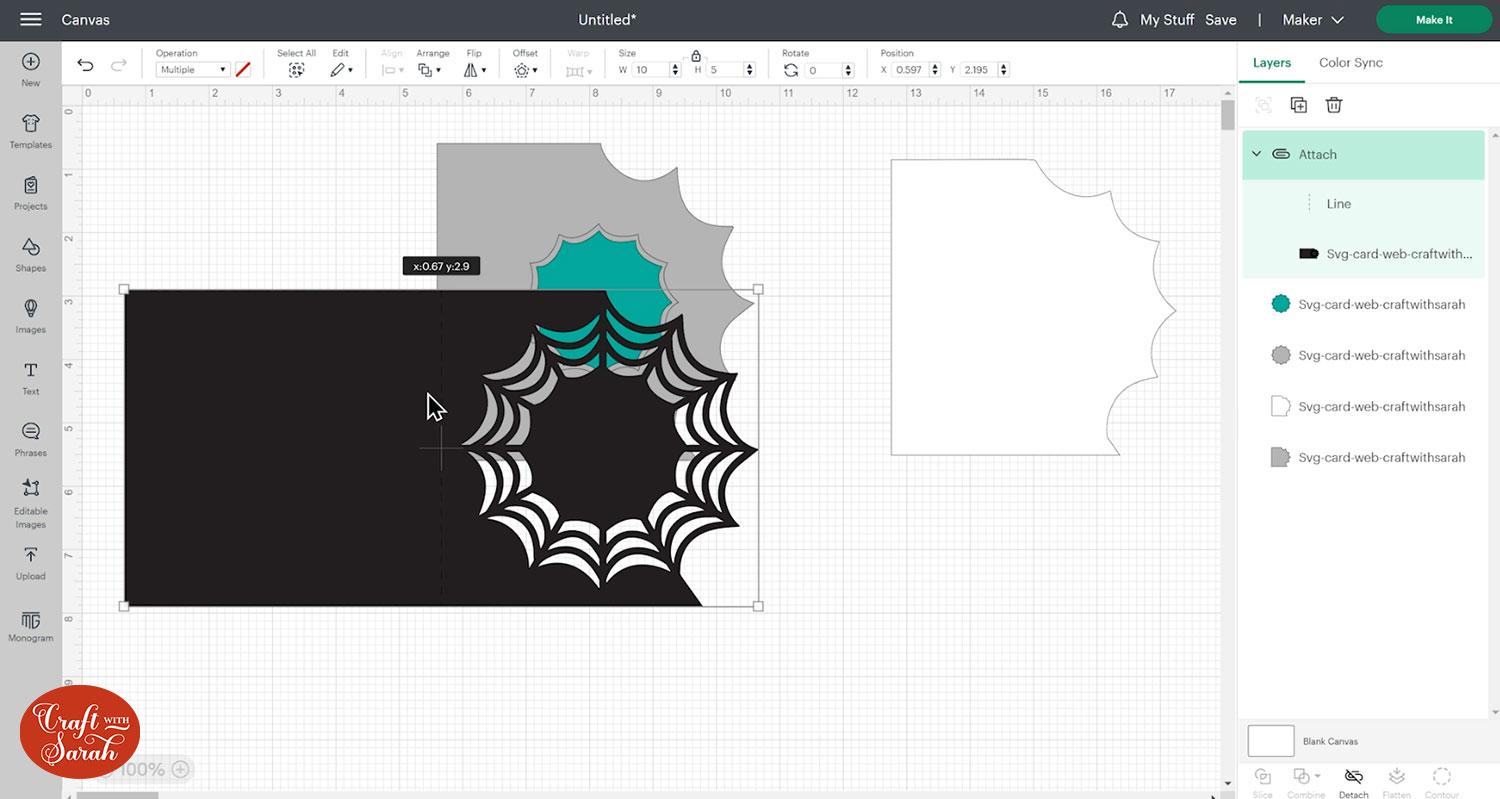Collapse the Attach layer group
1500x799 pixels.
(x=1257, y=154)
